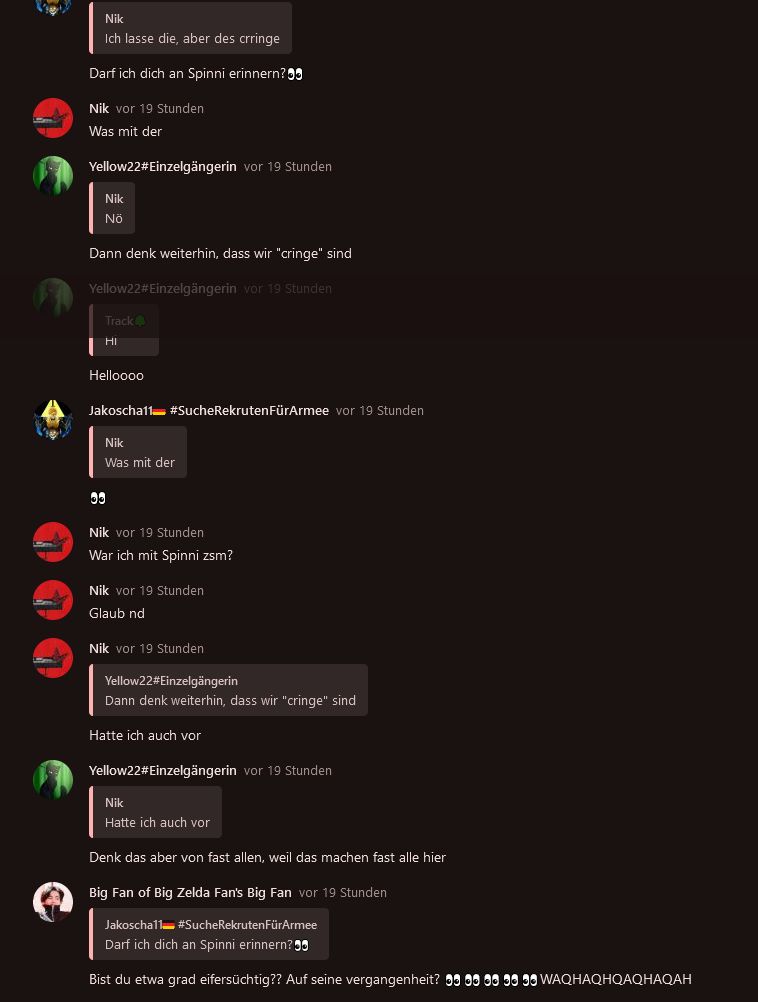
Task: Click Nik's username above "Glaub nd"
Action: click(x=99, y=590)
